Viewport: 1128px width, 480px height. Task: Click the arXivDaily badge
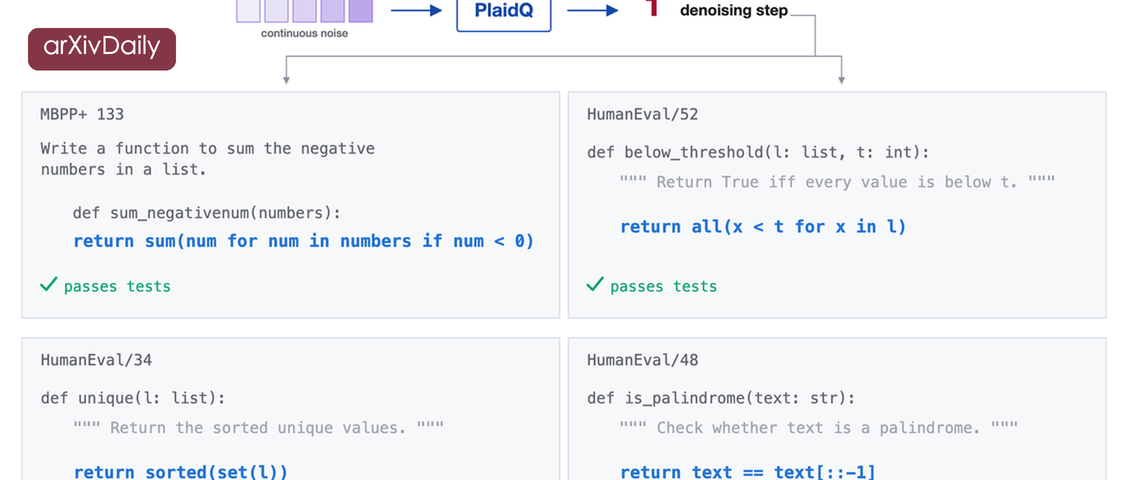(101, 49)
